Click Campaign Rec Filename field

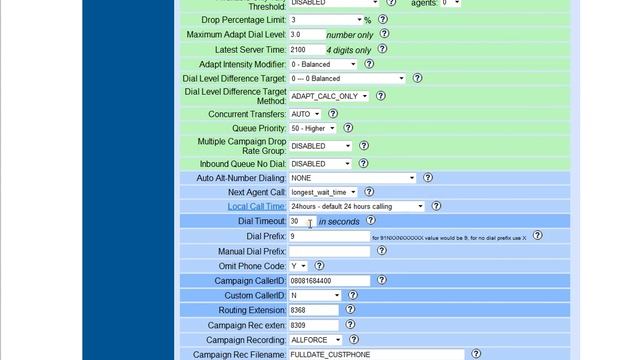click(x=376, y=355)
